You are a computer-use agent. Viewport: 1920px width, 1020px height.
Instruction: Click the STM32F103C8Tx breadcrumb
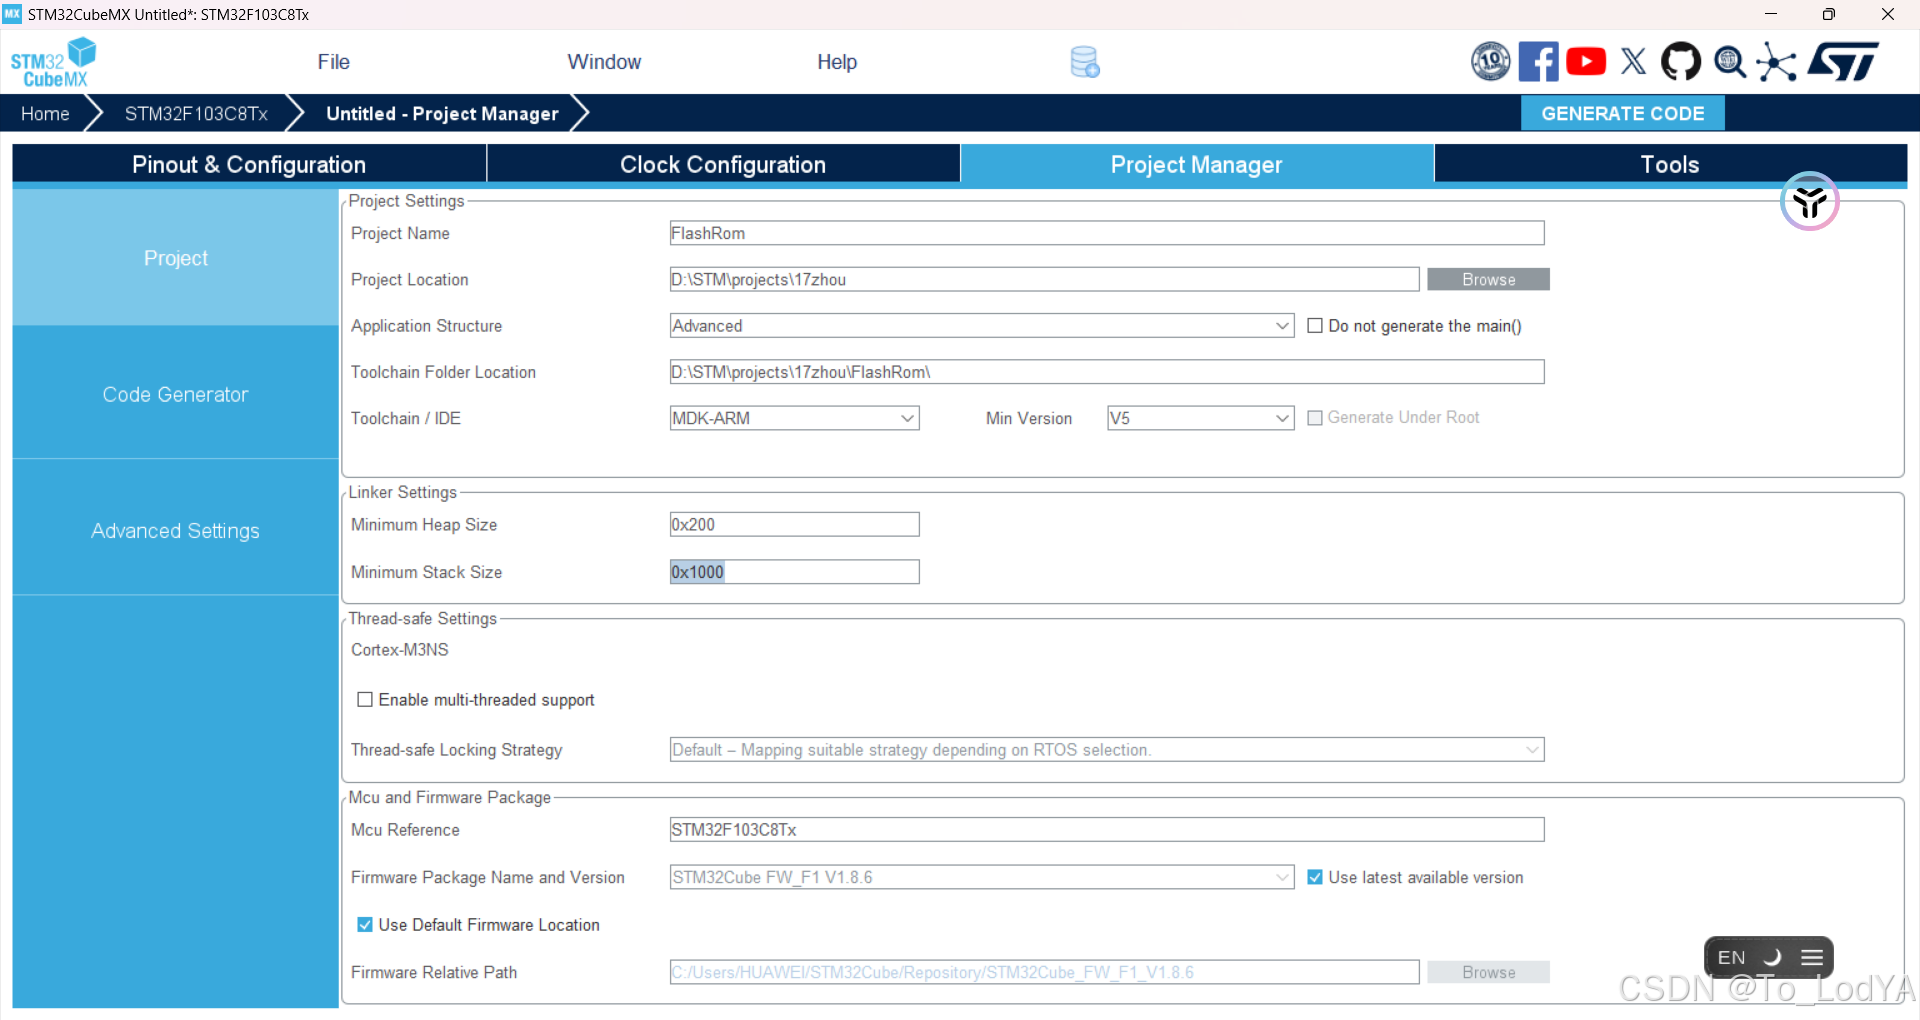[196, 114]
